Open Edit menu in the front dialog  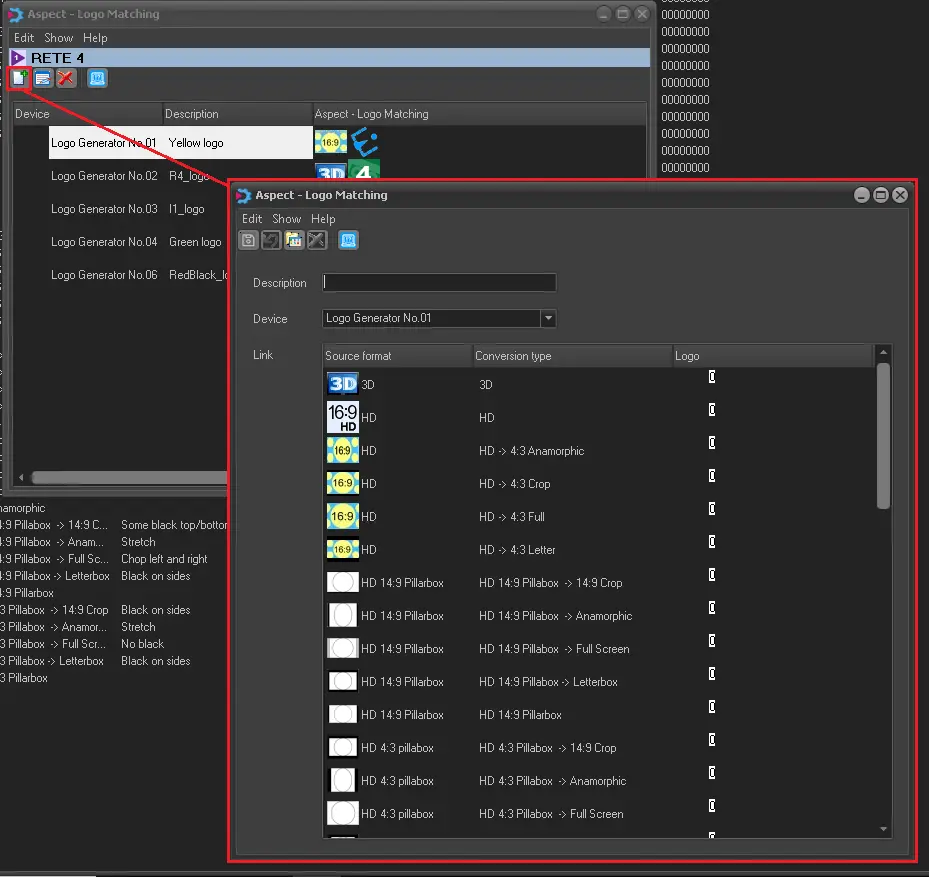252,219
